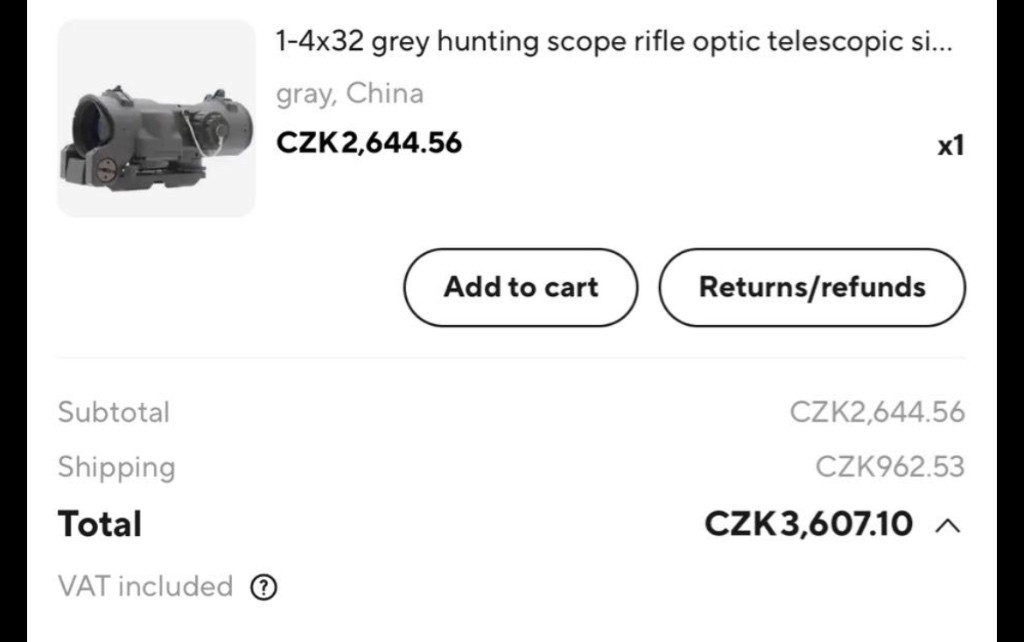This screenshot has height=642, width=1024.
Task: Open the Returns/refunds option
Action: [x=812, y=287]
